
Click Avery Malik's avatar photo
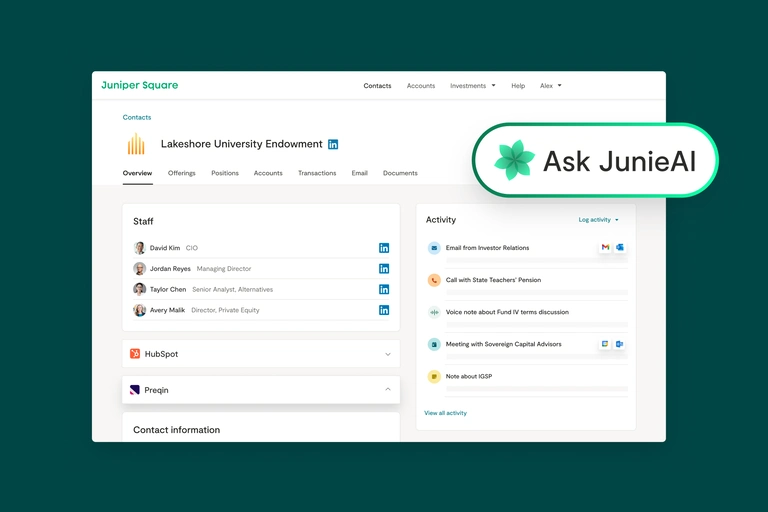click(x=140, y=310)
